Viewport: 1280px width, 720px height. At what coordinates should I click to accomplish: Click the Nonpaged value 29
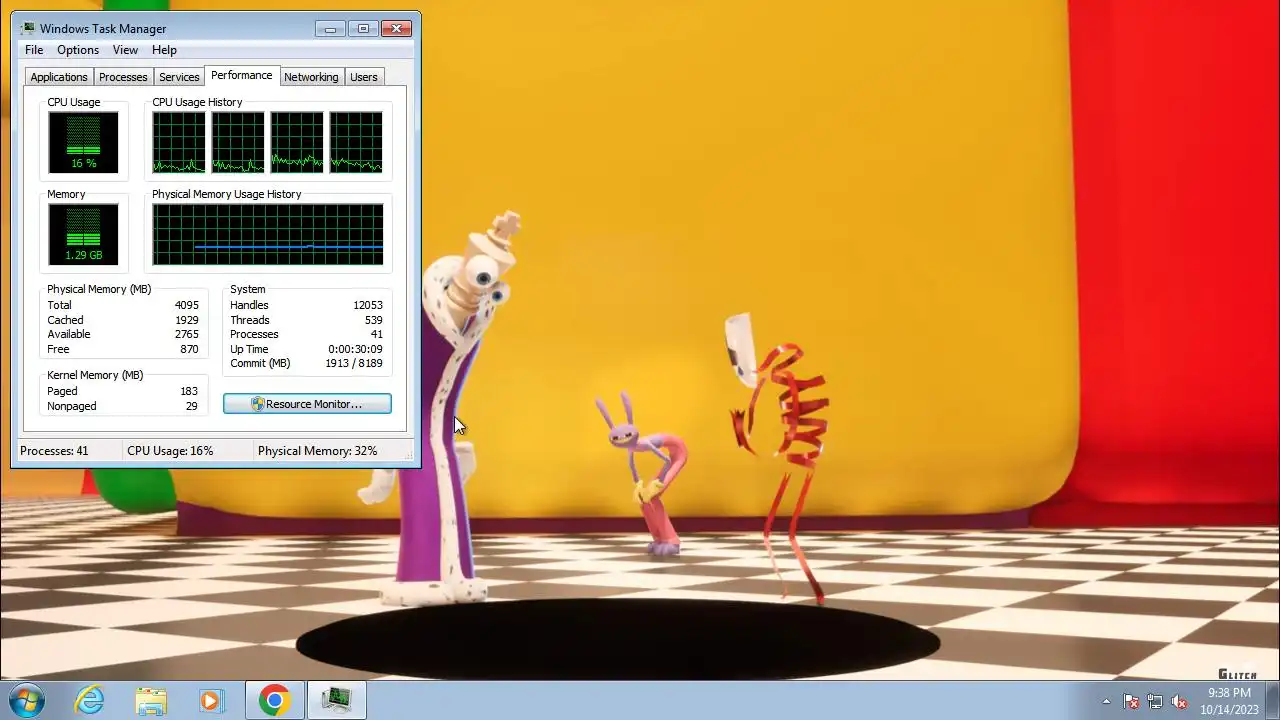pos(192,406)
